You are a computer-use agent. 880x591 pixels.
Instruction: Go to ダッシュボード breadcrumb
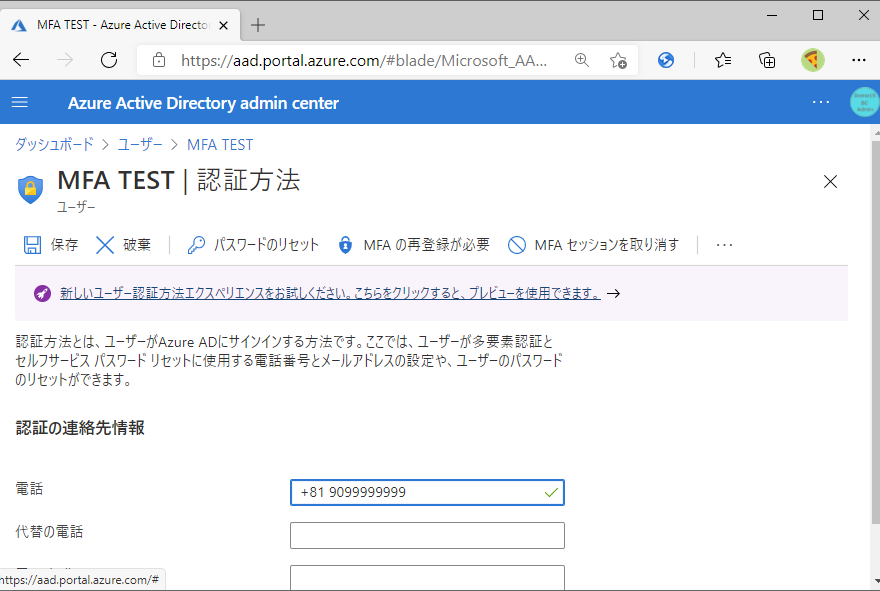pyautogui.click(x=54, y=145)
